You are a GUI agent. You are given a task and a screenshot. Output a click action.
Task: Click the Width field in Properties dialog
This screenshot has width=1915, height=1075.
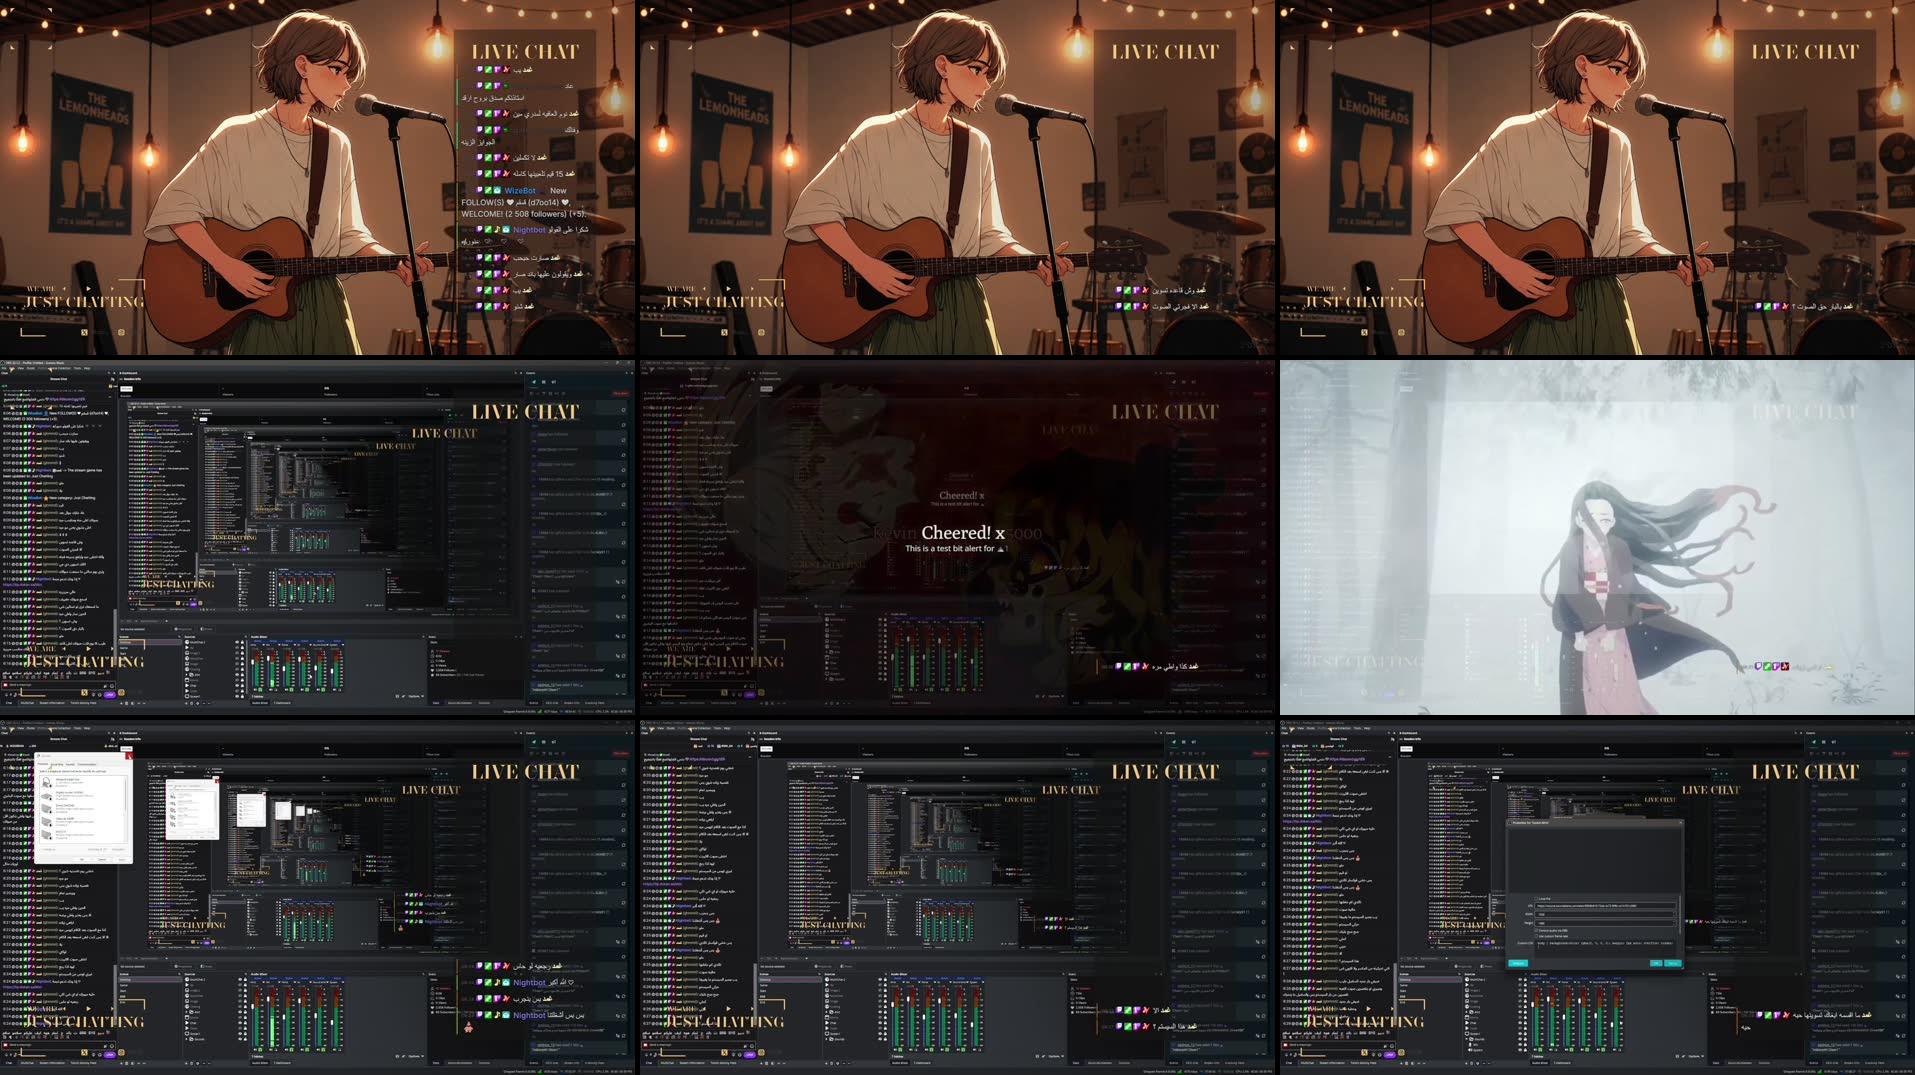pyautogui.click(x=1605, y=914)
